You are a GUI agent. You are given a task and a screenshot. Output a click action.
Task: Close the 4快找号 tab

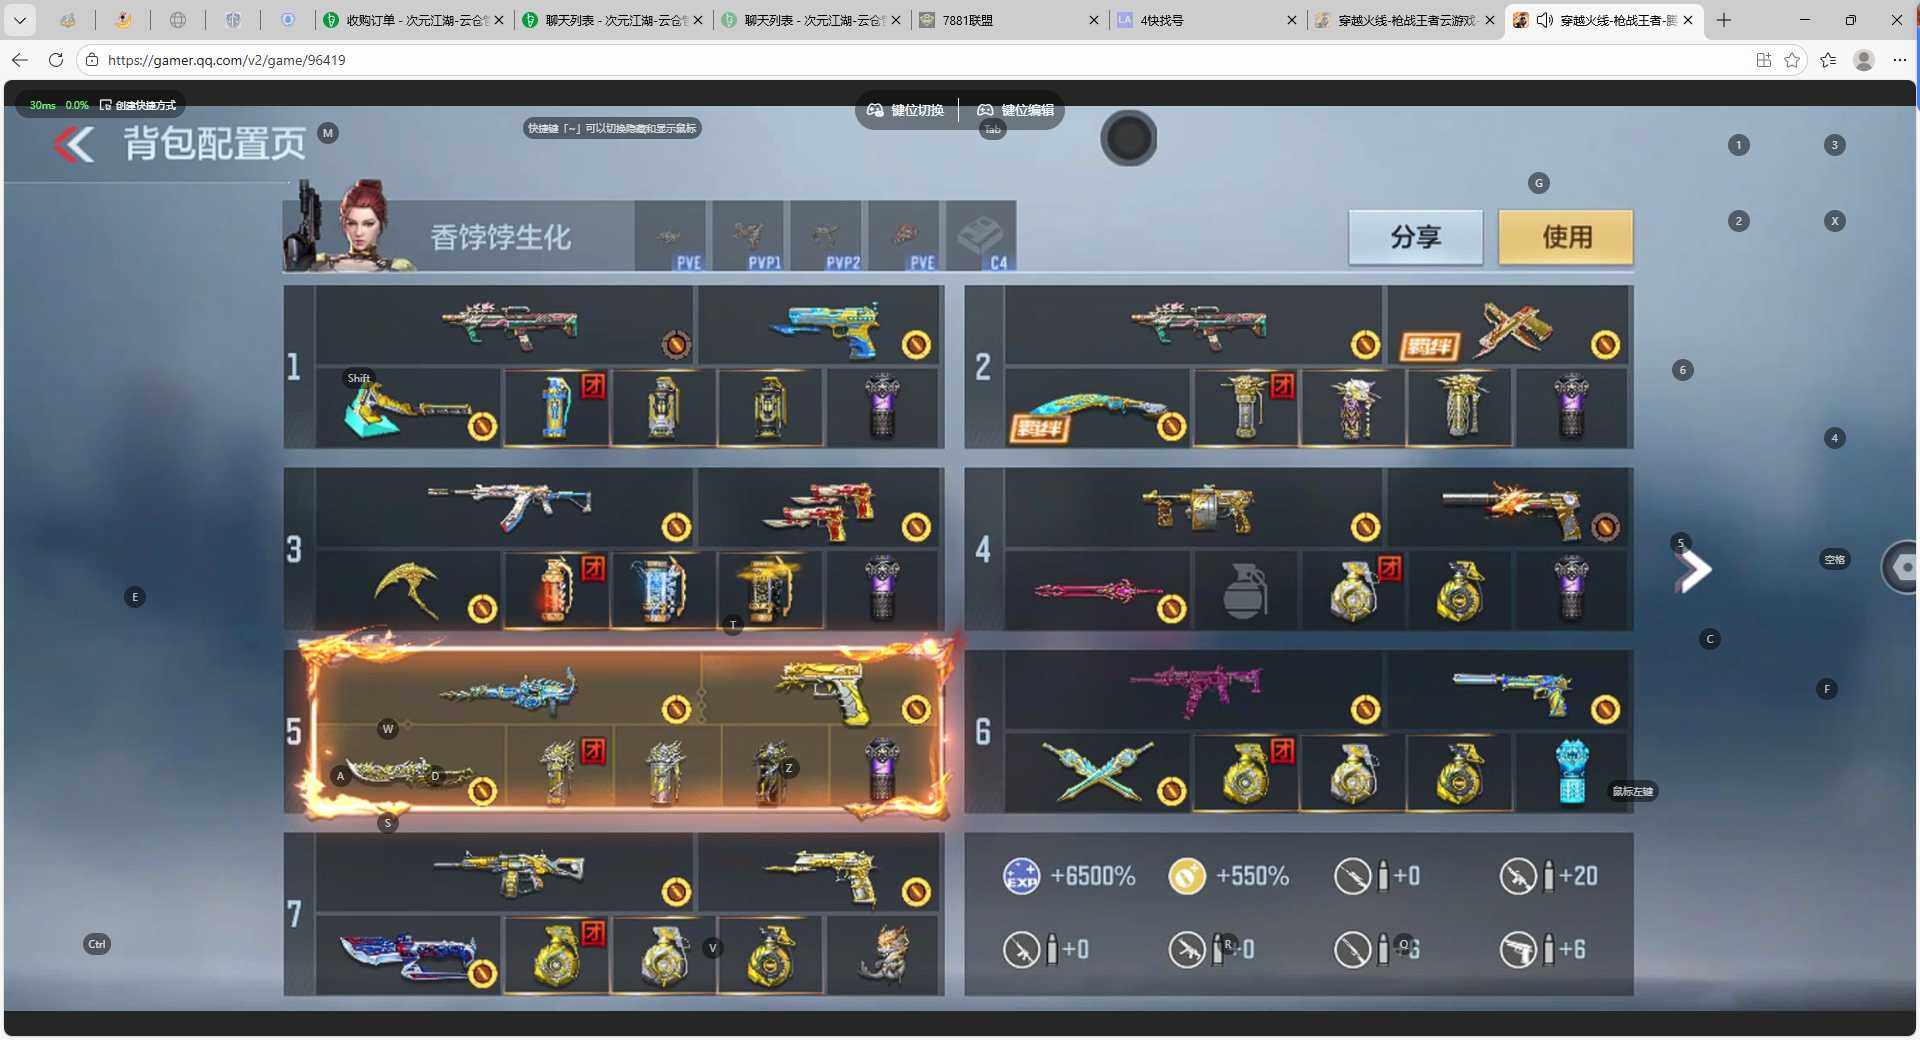pyautogui.click(x=1291, y=20)
